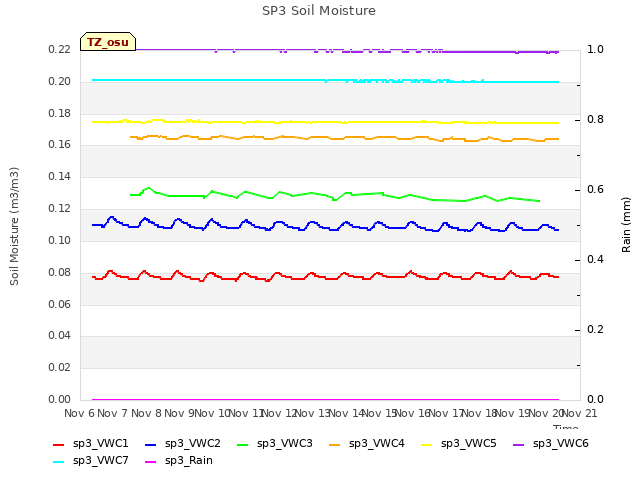Click sp3_VWC5 legend label
This screenshot has height=480, width=640.
[x=469, y=443]
